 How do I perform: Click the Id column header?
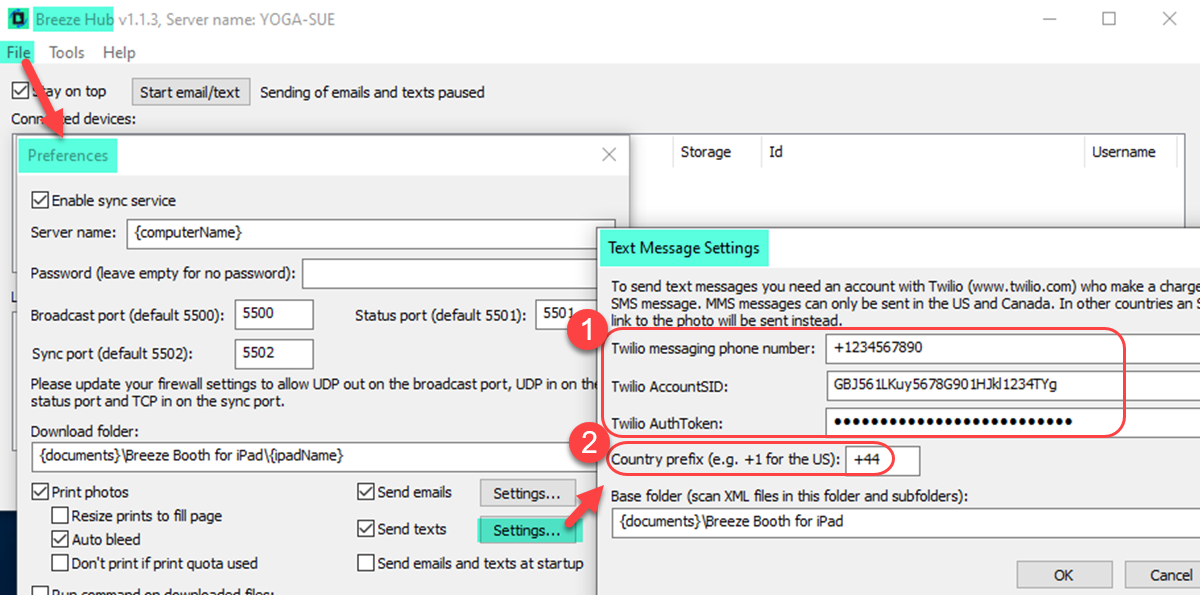(775, 152)
